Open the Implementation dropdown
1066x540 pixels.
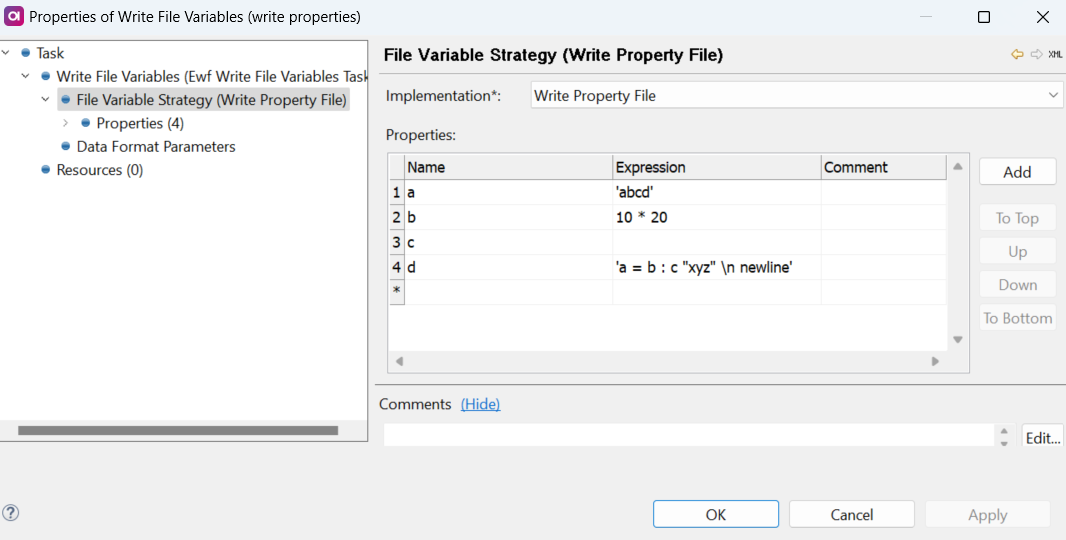coord(1053,96)
